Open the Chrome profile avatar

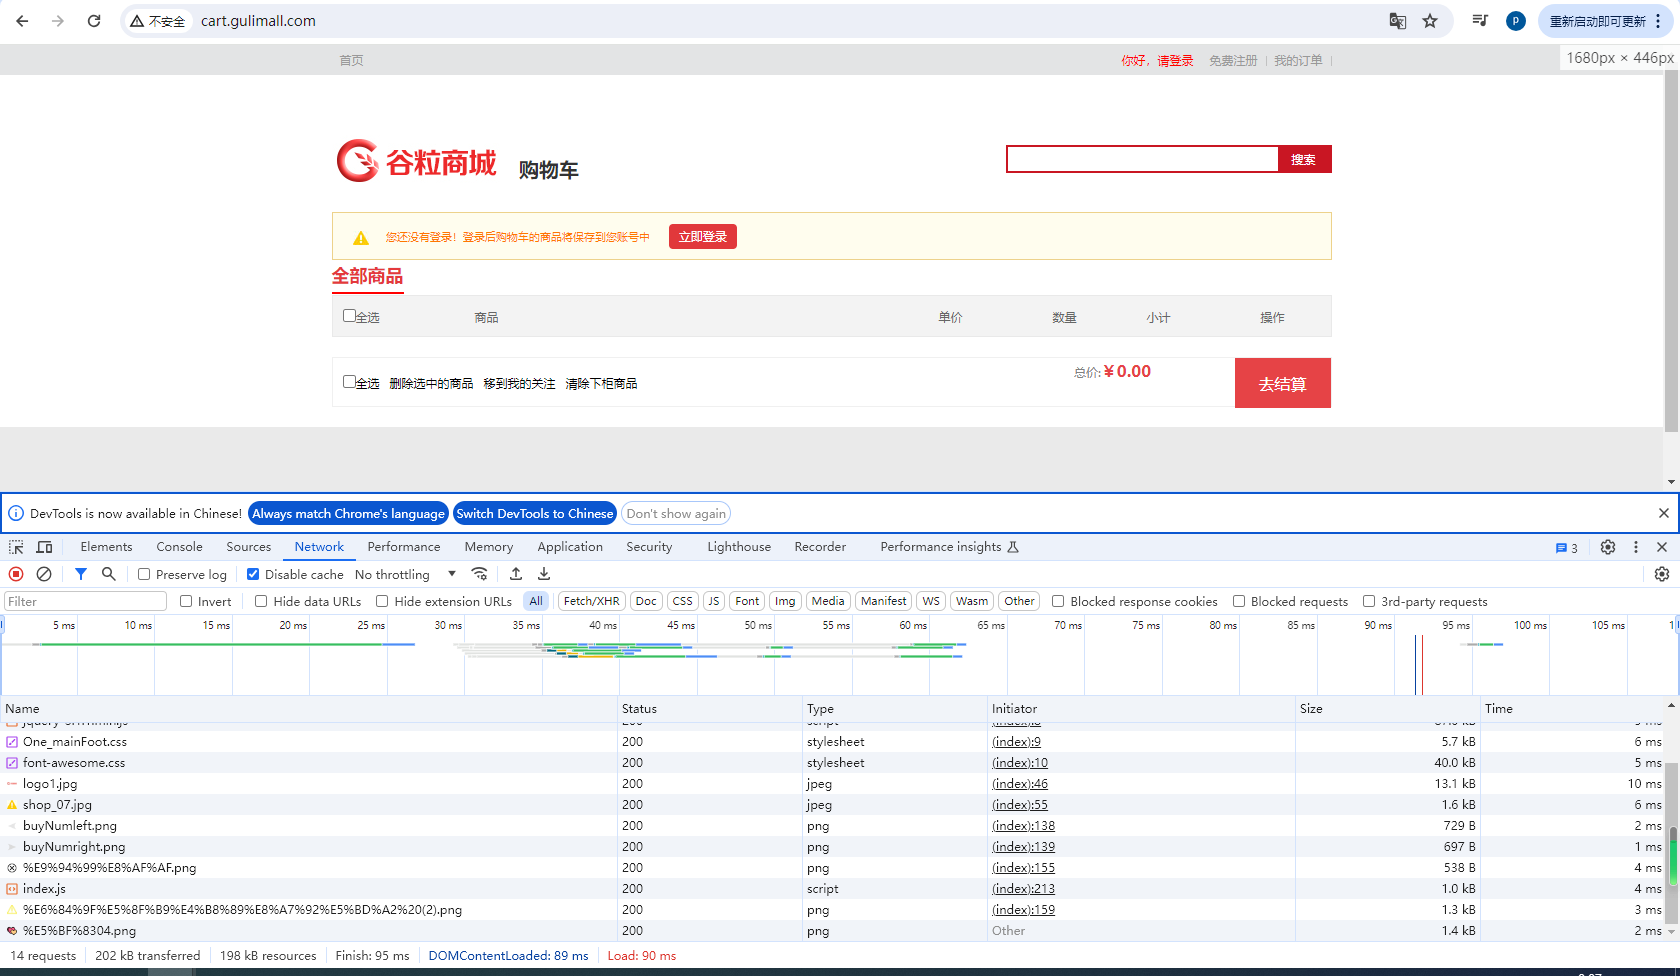pos(1516,21)
